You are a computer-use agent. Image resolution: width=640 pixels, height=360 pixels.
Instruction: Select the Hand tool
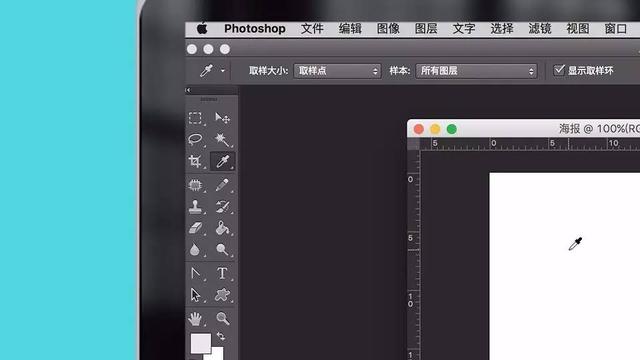[x=196, y=318]
